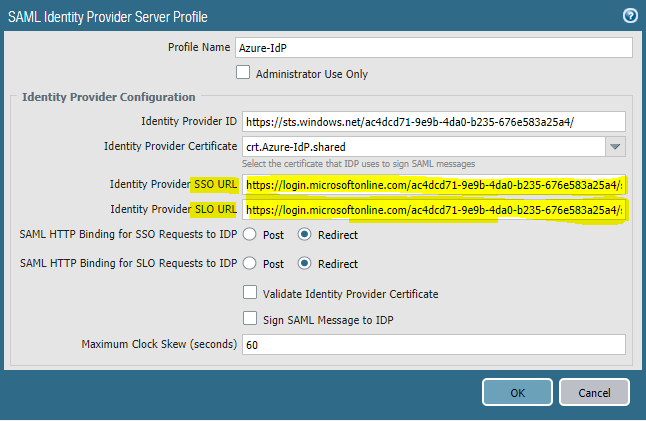Click the certificate hint text below the dropdown
This screenshot has width=646, height=421.
pyautogui.click(x=359, y=164)
